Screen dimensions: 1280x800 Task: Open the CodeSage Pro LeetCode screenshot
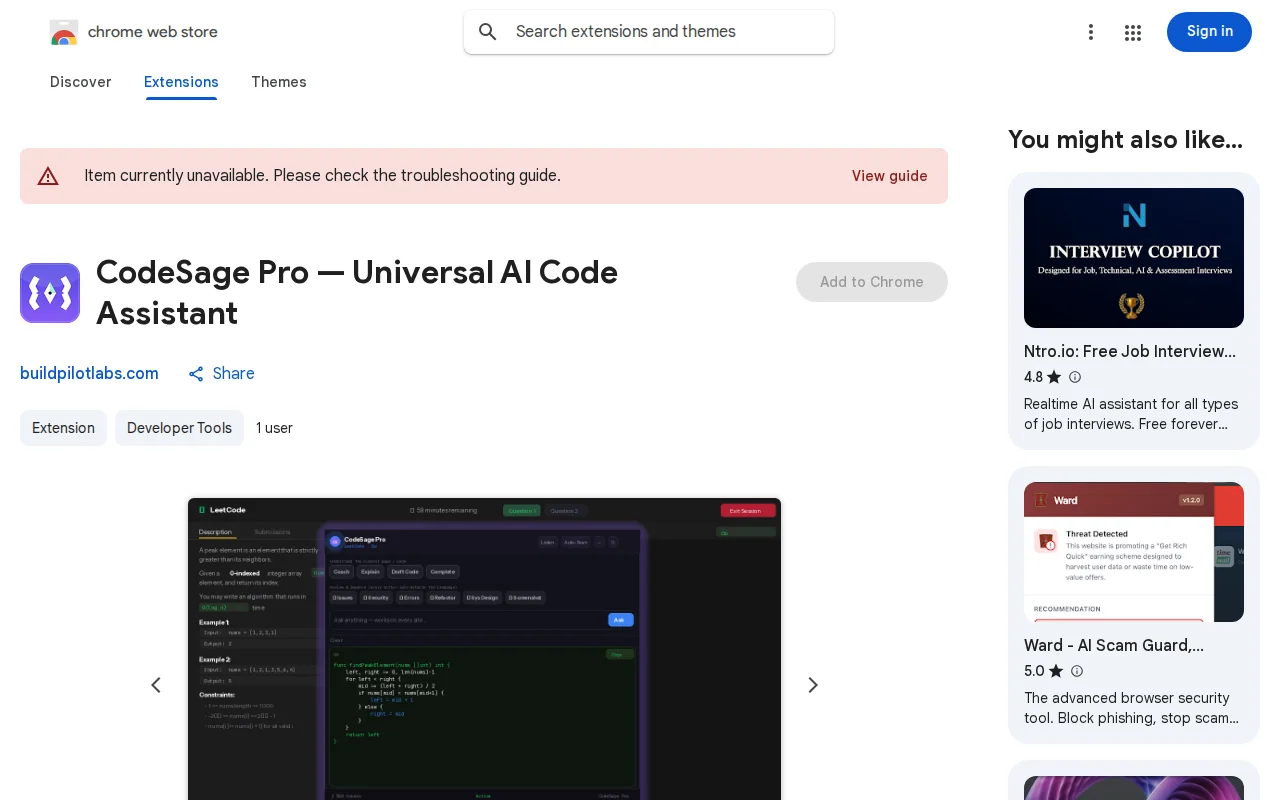click(484, 649)
